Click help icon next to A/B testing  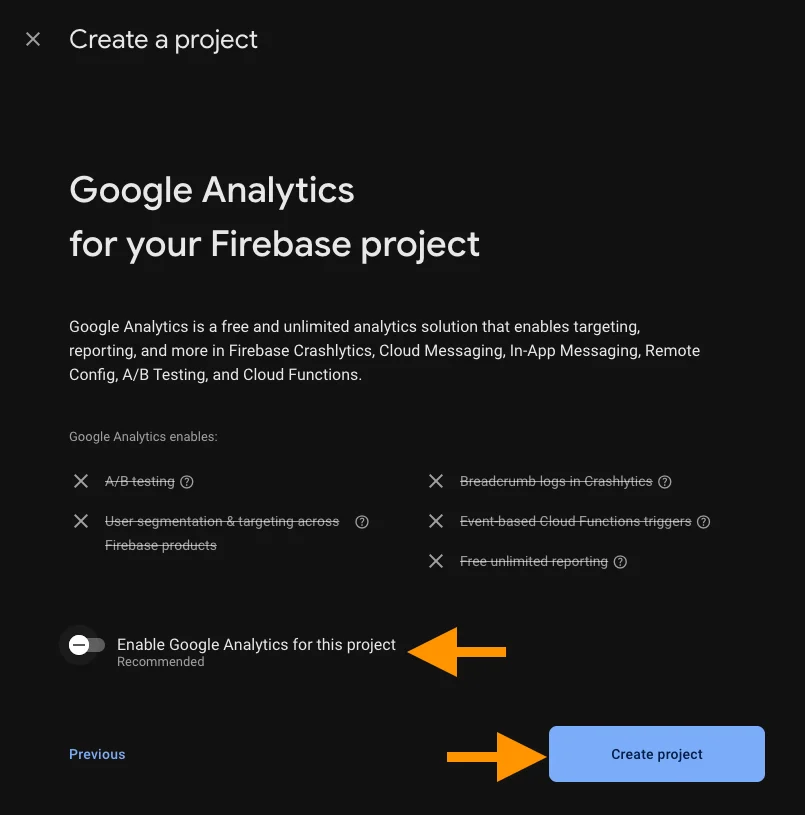187,482
